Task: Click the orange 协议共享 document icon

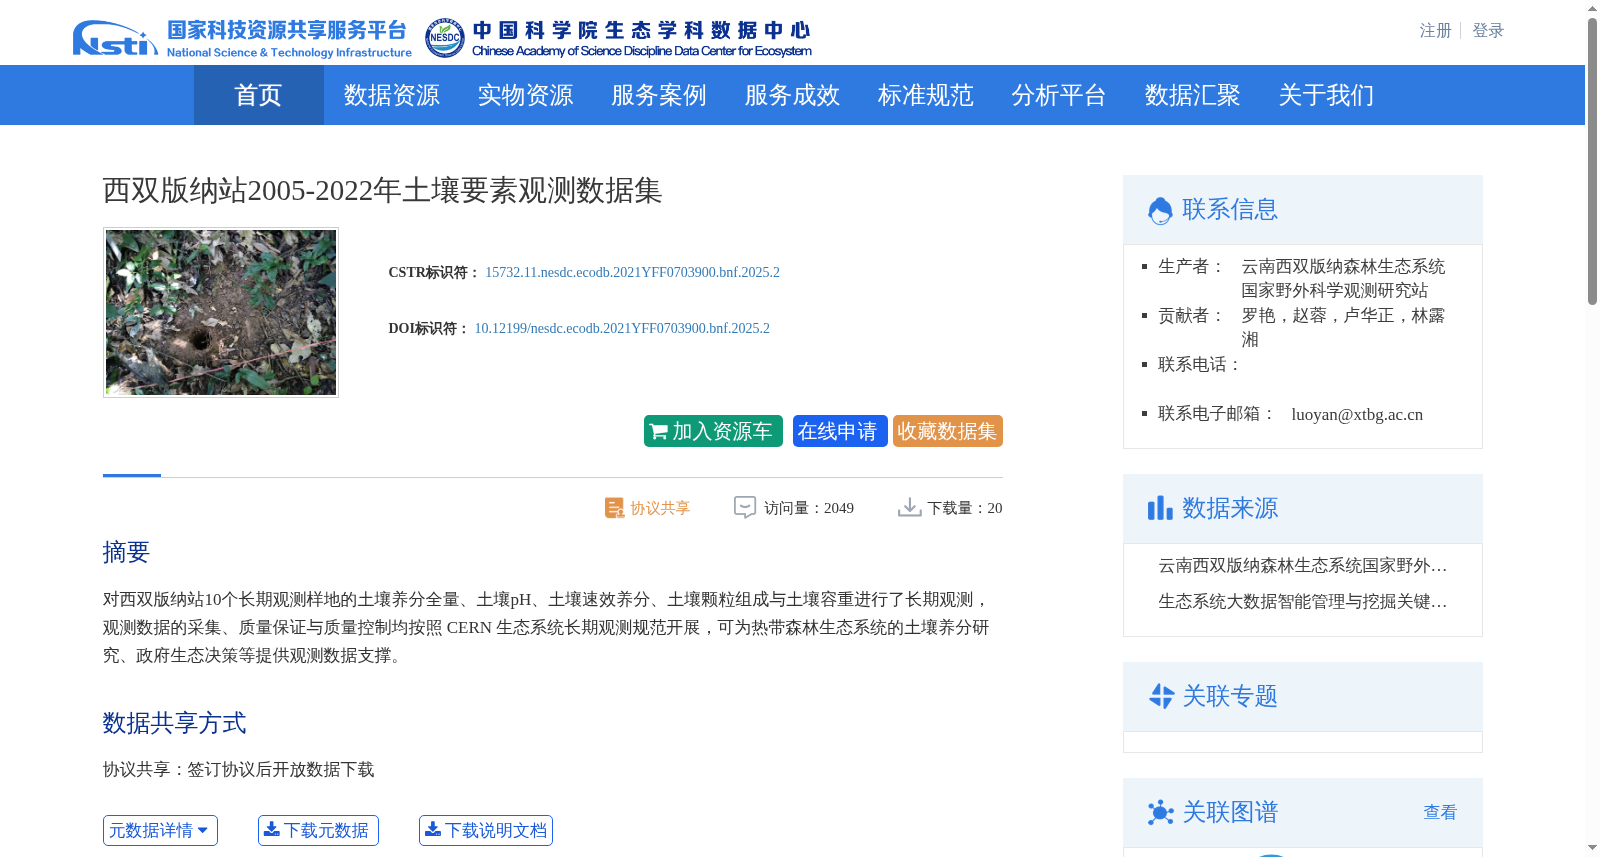Action: point(614,508)
